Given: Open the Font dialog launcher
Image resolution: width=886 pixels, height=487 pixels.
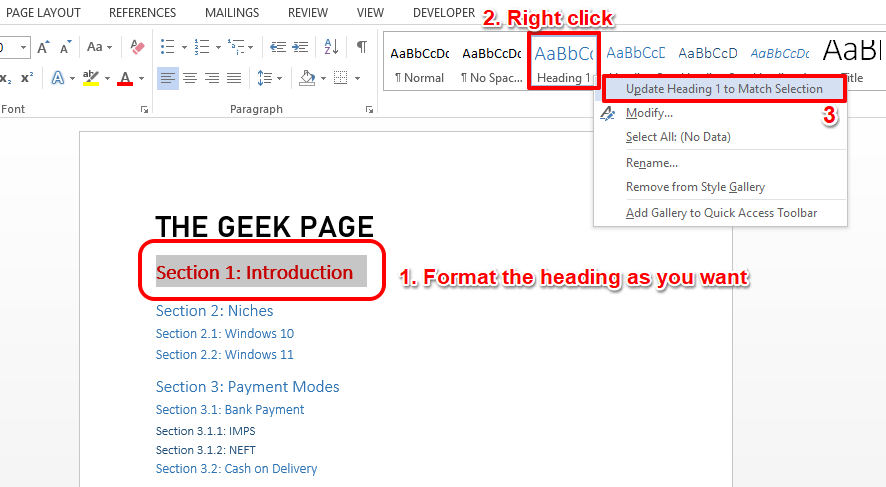Looking at the screenshot, I should point(144,110).
